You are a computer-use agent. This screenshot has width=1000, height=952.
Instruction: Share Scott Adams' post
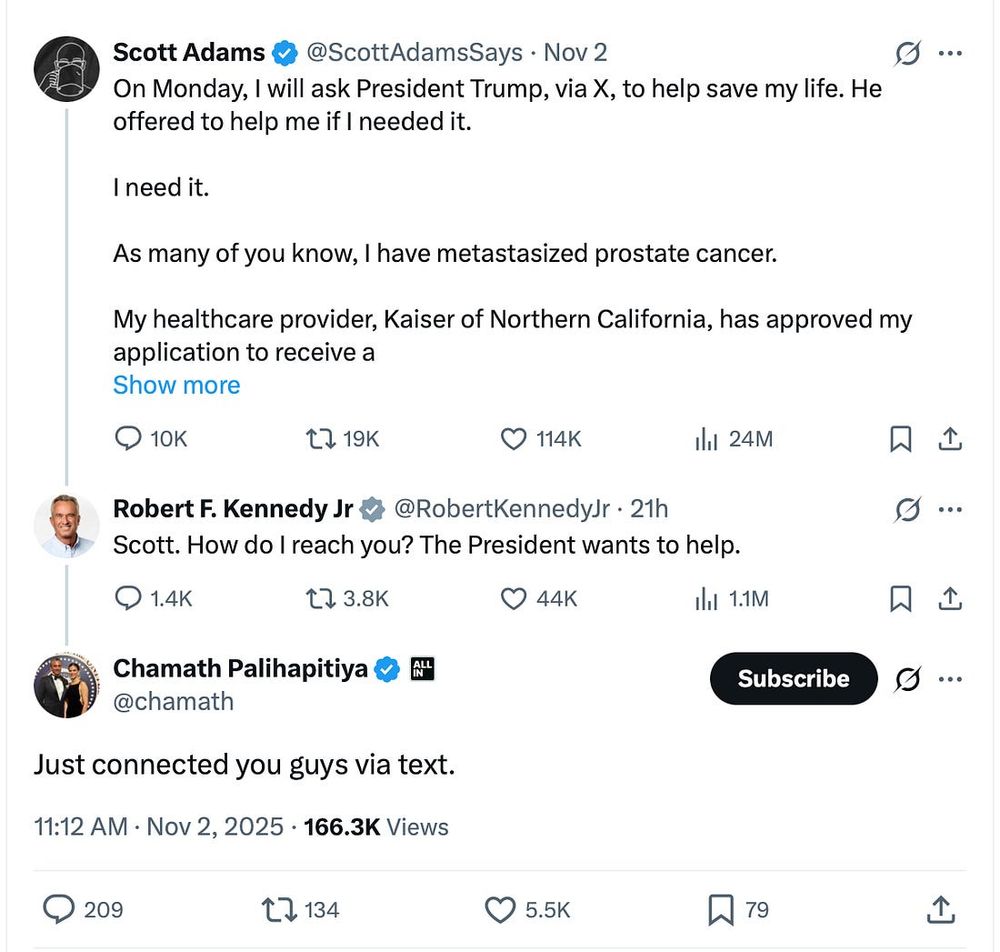(950, 439)
